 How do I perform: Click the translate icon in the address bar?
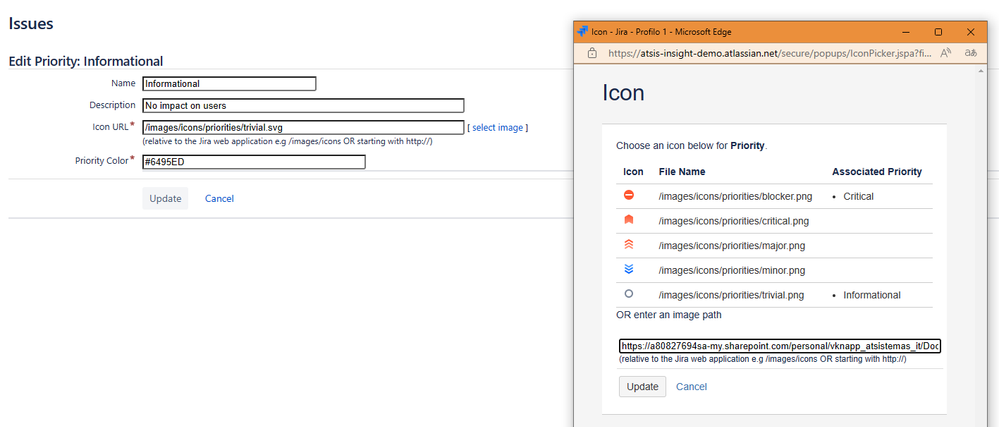pos(970,54)
